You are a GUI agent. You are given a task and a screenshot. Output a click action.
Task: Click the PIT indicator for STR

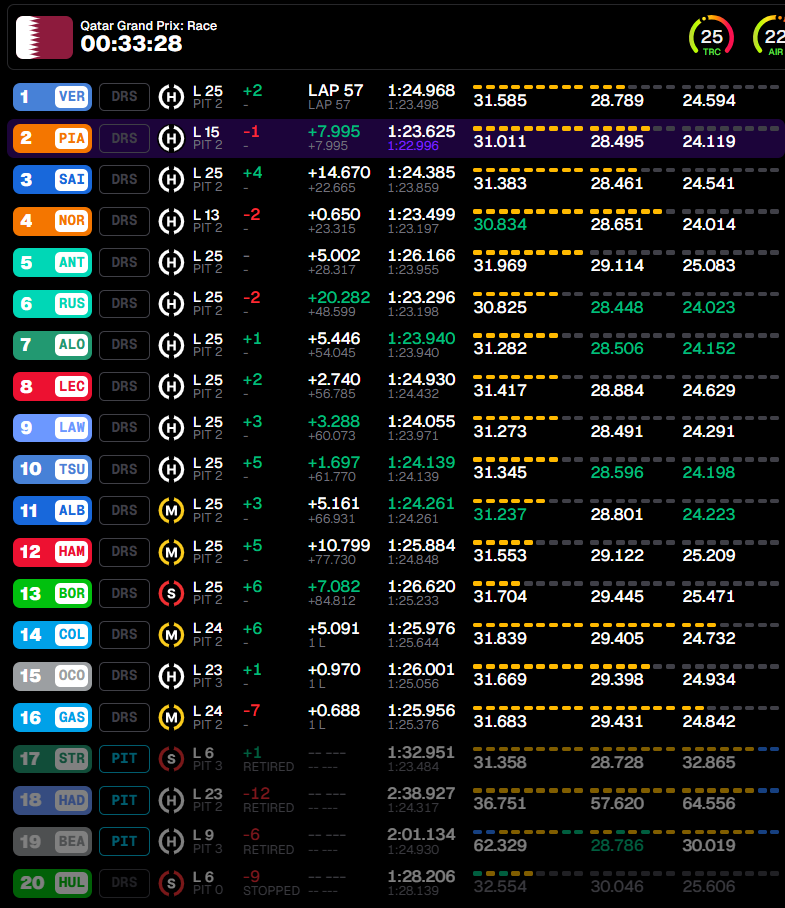point(124,759)
